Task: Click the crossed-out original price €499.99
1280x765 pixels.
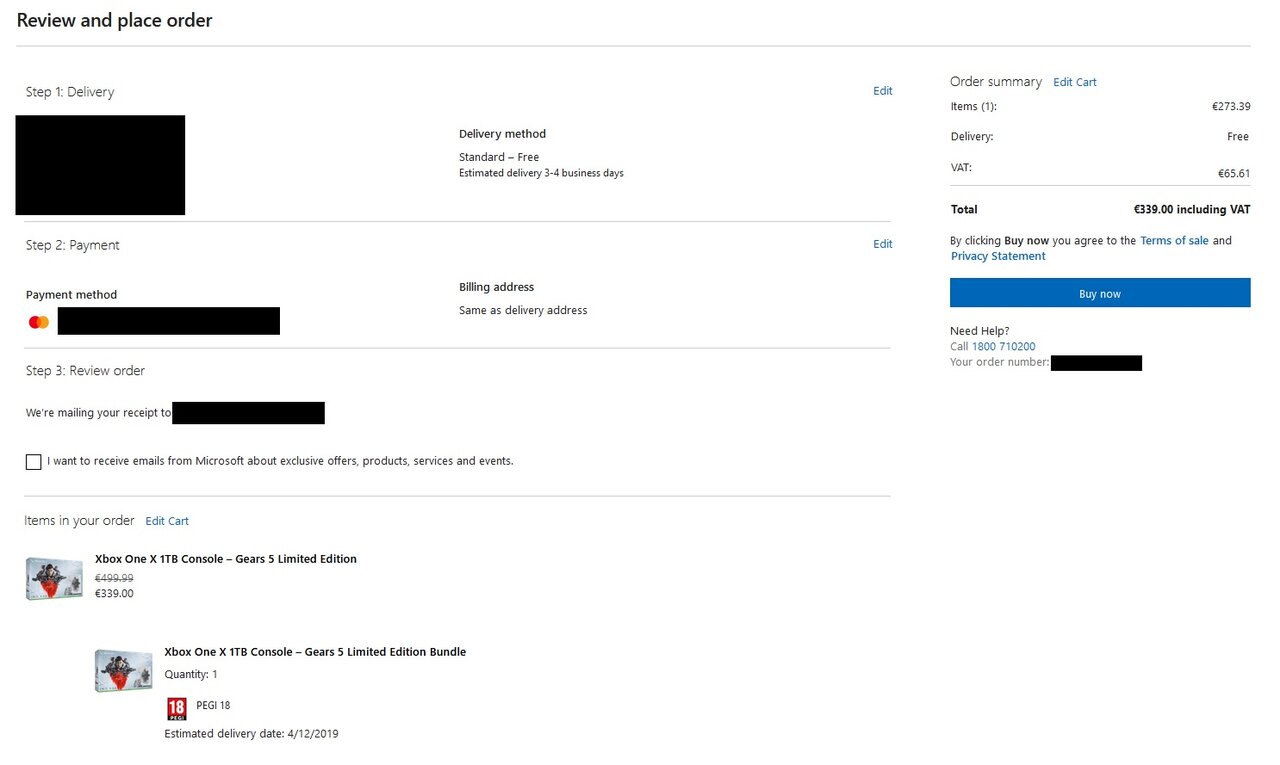Action: click(114, 578)
